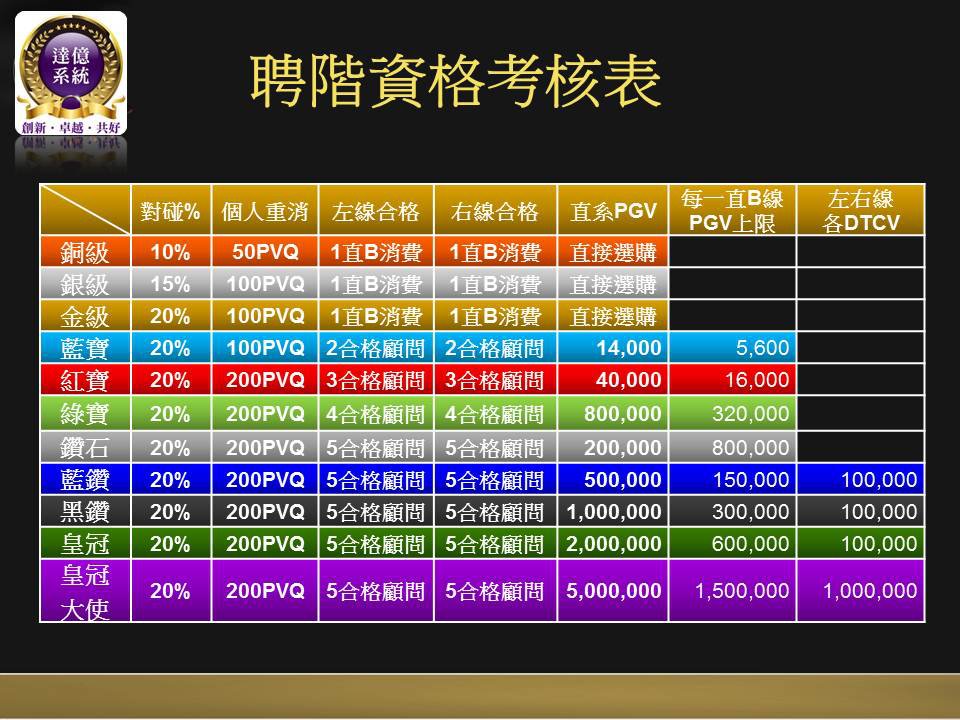Click the 對碰% column header
The width and height of the screenshot is (960, 720).
click(x=171, y=211)
